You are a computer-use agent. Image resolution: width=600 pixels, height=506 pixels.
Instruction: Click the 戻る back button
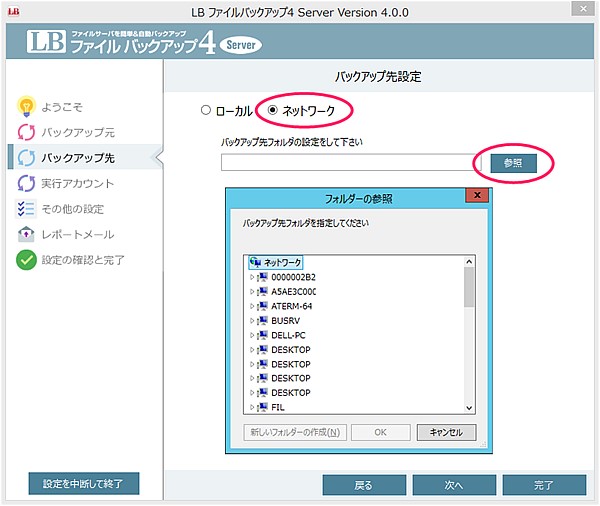point(364,485)
